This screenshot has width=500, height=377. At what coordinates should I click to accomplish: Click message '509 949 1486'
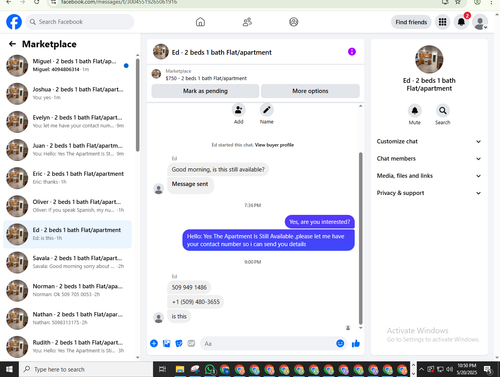point(189,287)
